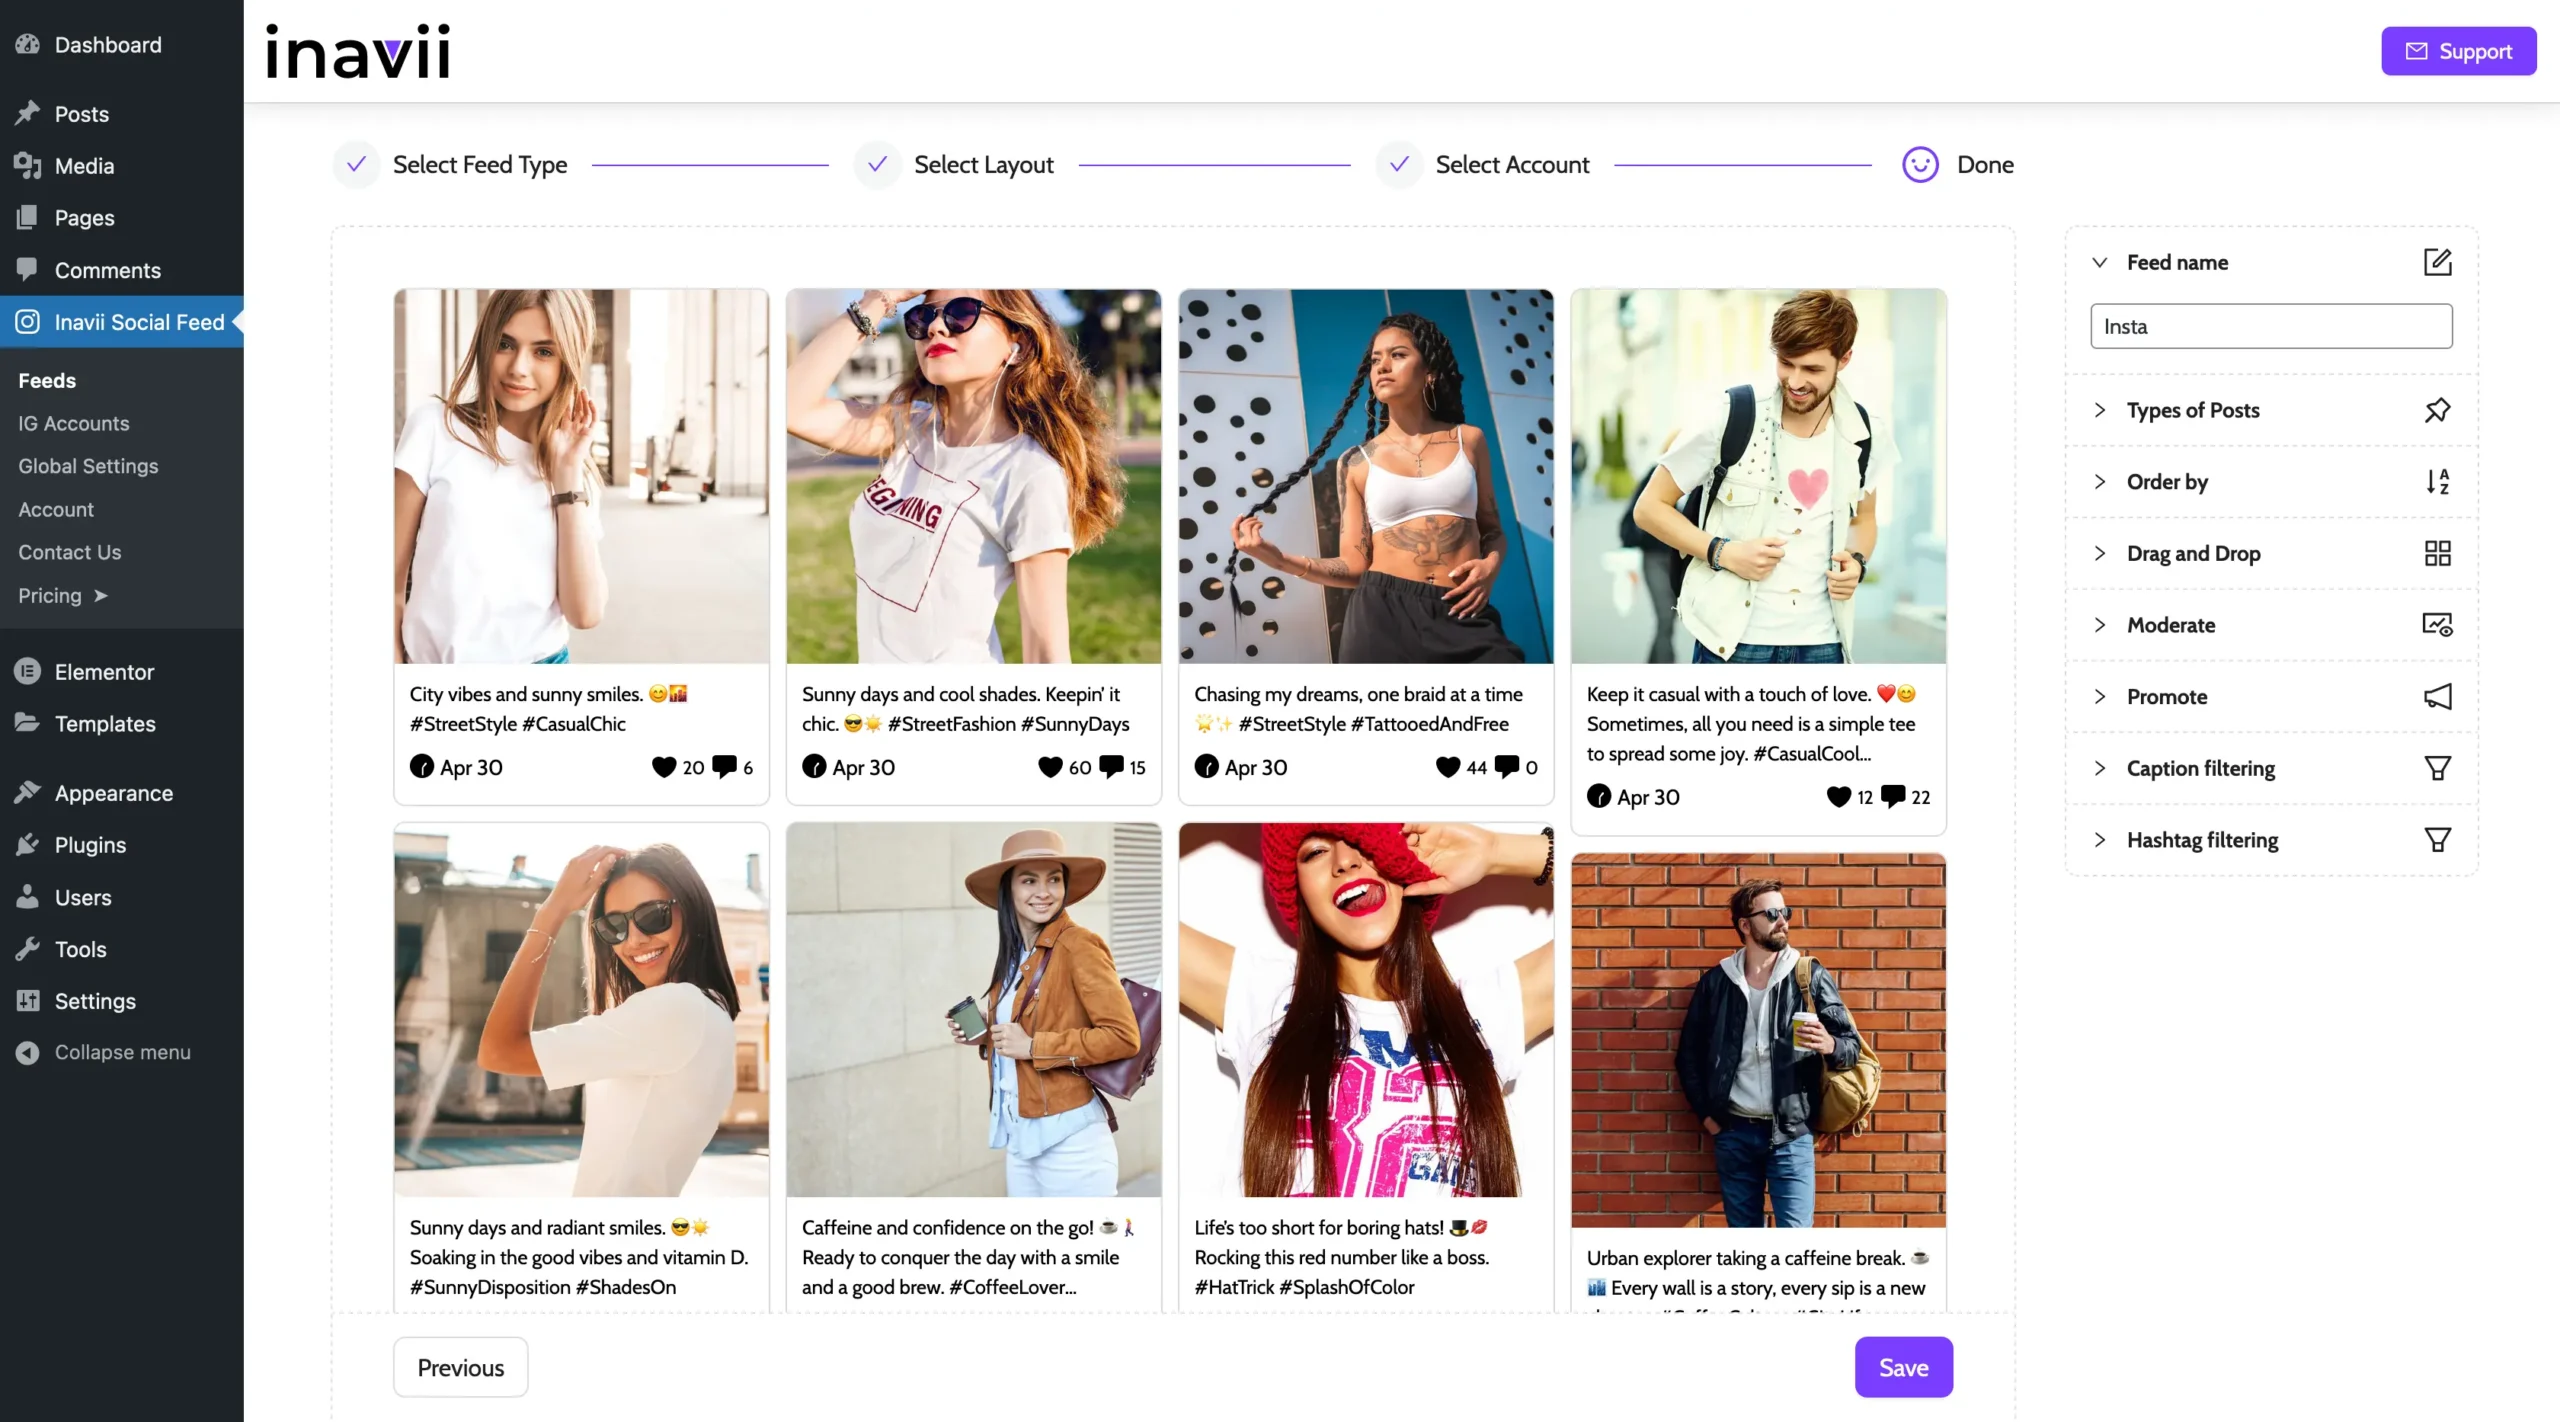
Task: Click the Types of Posts pin icon
Action: [x=2437, y=410]
